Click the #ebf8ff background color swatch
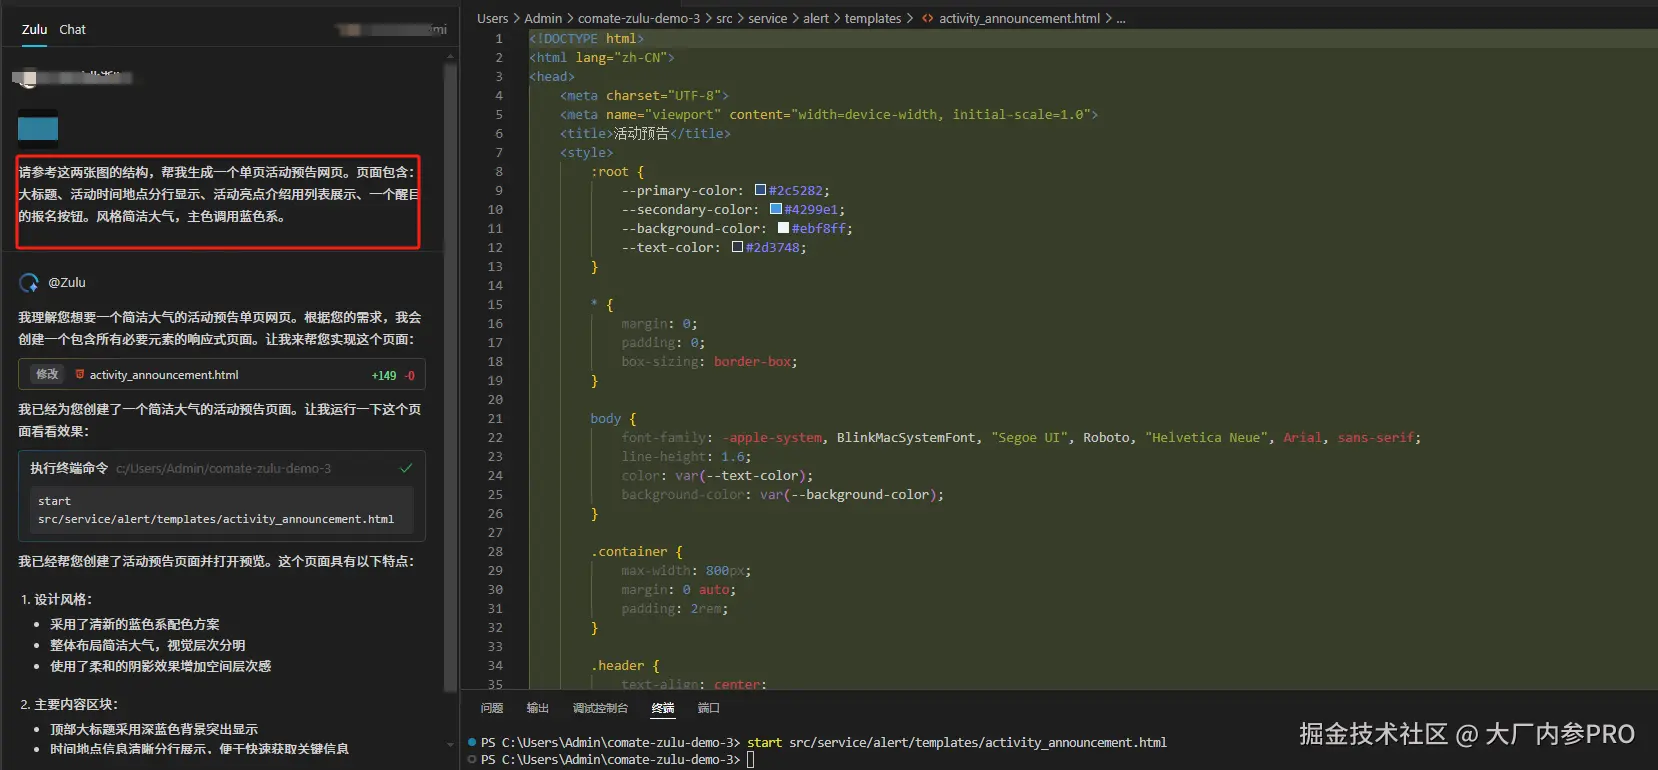 [x=783, y=228]
